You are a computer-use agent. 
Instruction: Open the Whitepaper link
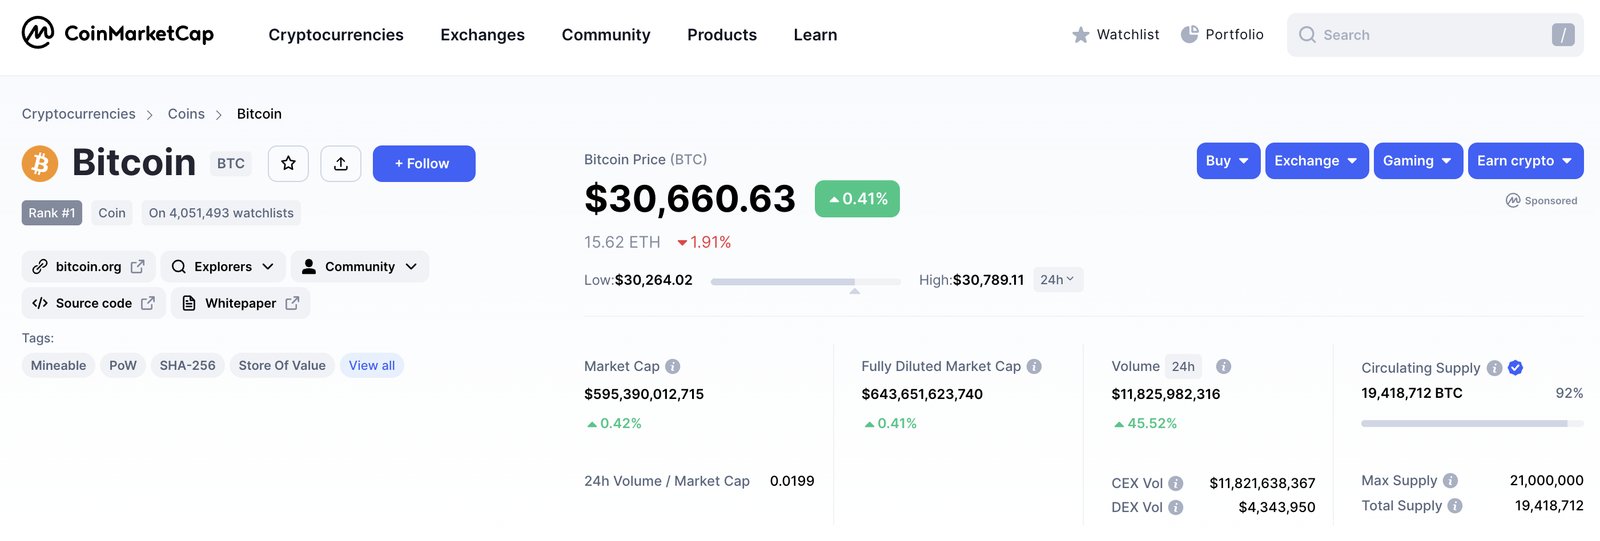(241, 303)
